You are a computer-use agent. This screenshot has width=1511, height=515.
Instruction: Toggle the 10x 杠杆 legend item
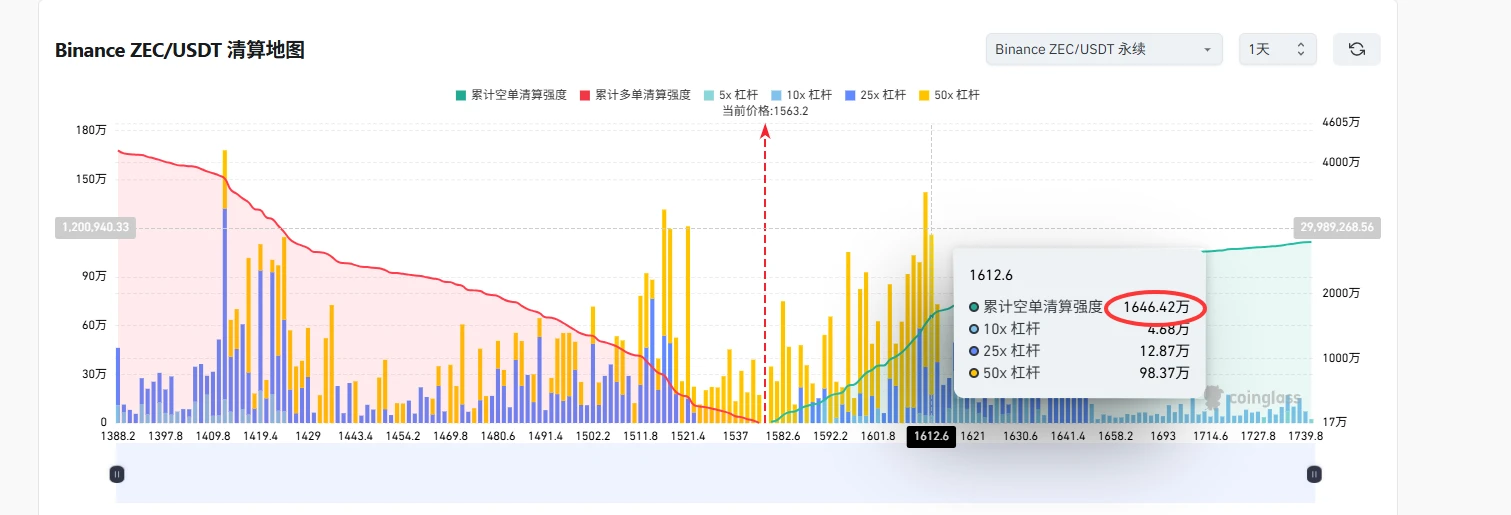tap(802, 95)
